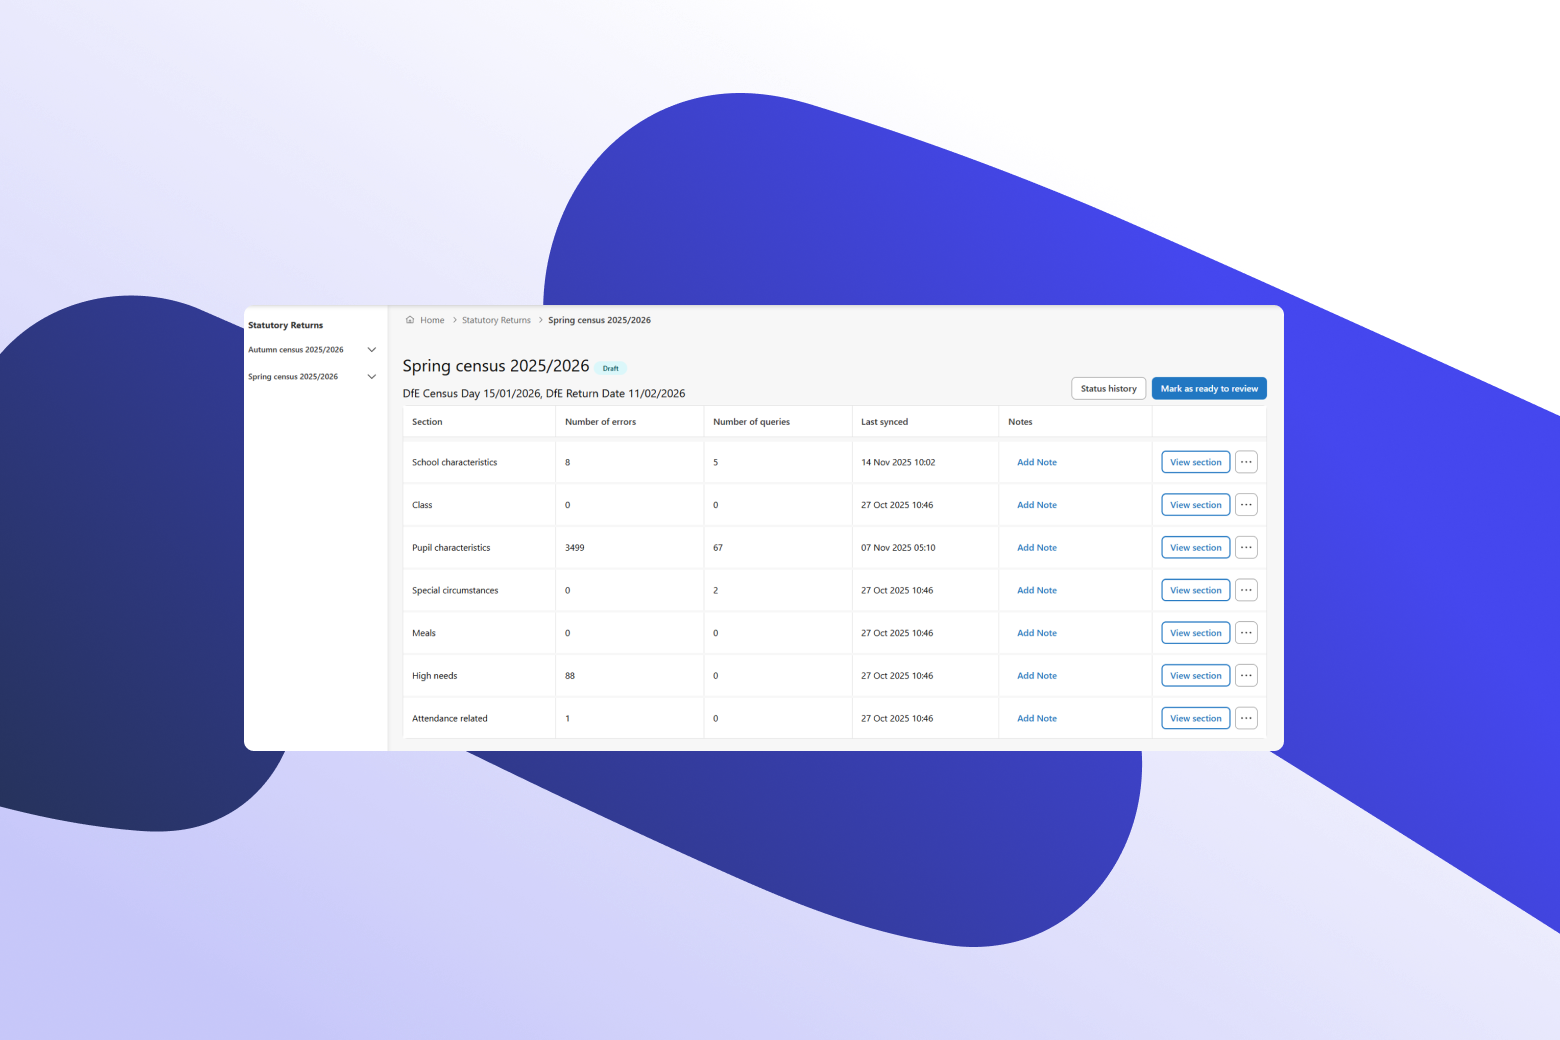Screen dimensions: 1560x1040
Task: Open more options for Pupil characteristics row
Action: (1246, 548)
